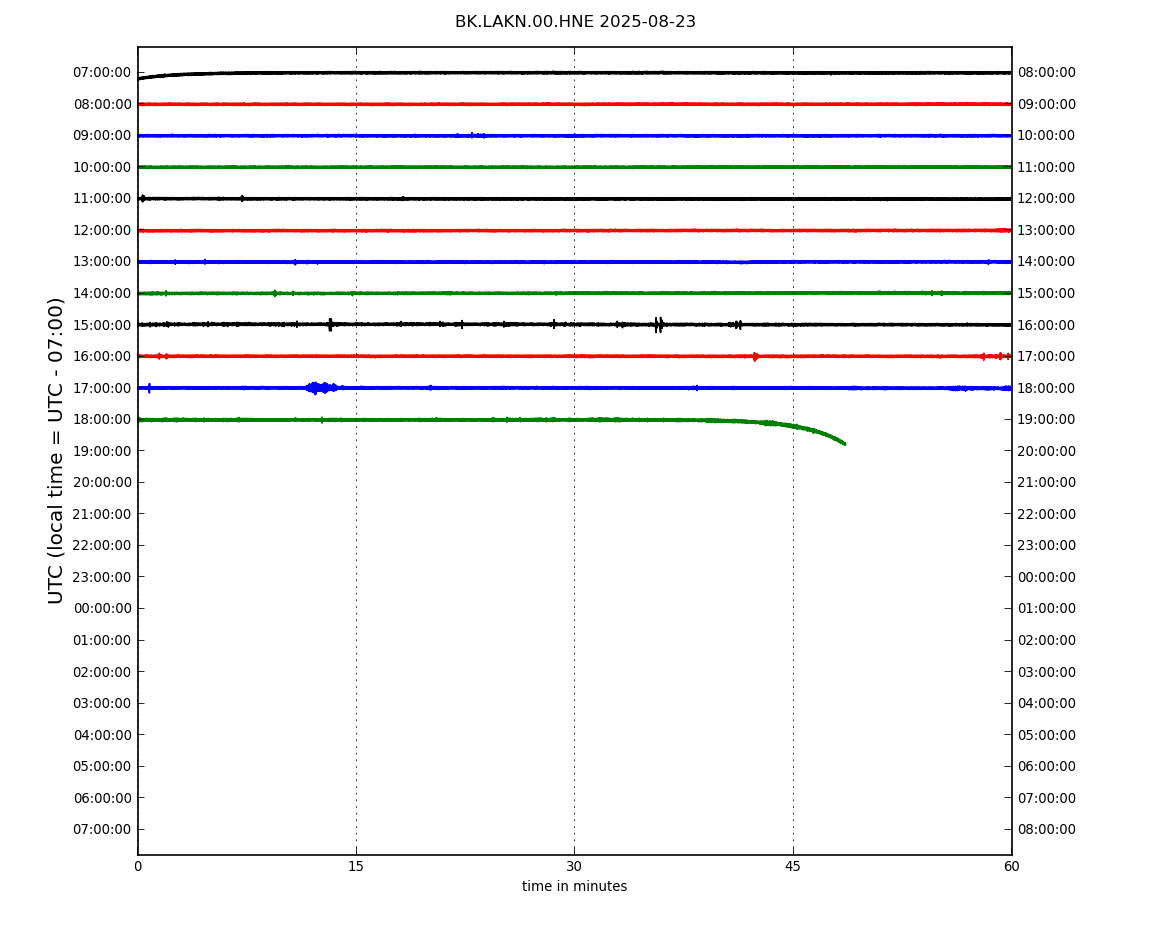Click left-axis label 08:00:00
Screen dimensions: 1150x950
click(x=103, y=104)
